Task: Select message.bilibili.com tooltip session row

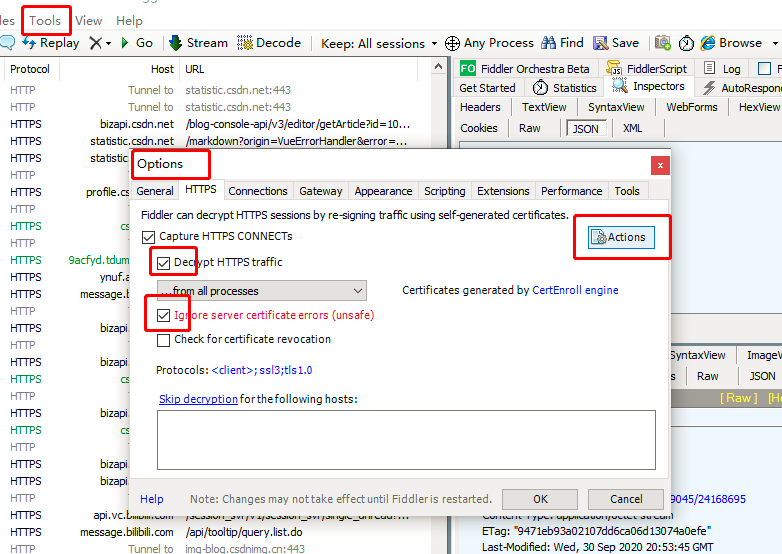Action: point(215,532)
